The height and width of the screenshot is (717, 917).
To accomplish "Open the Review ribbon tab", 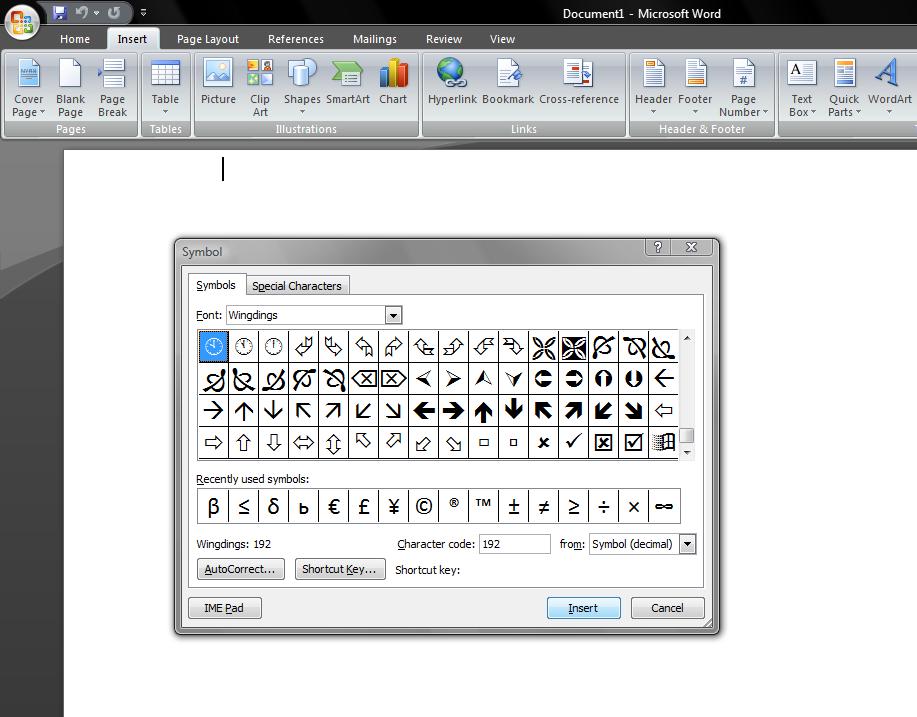I will pos(444,39).
